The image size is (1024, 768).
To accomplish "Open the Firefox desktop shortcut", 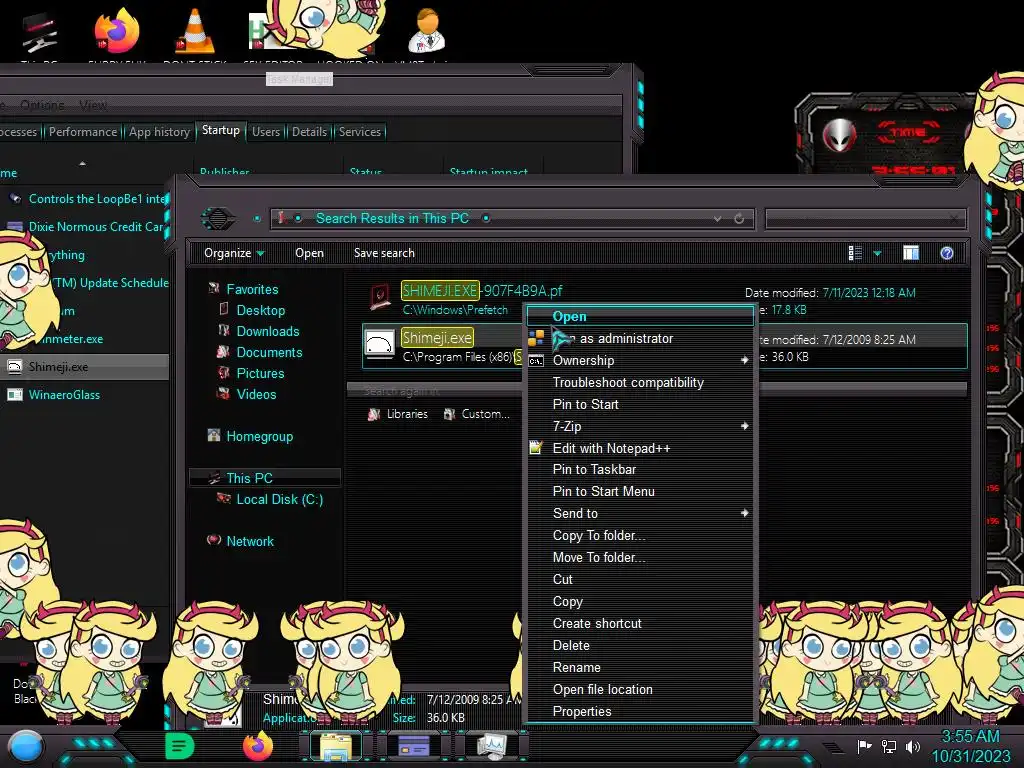I will [x=117, y=31].
